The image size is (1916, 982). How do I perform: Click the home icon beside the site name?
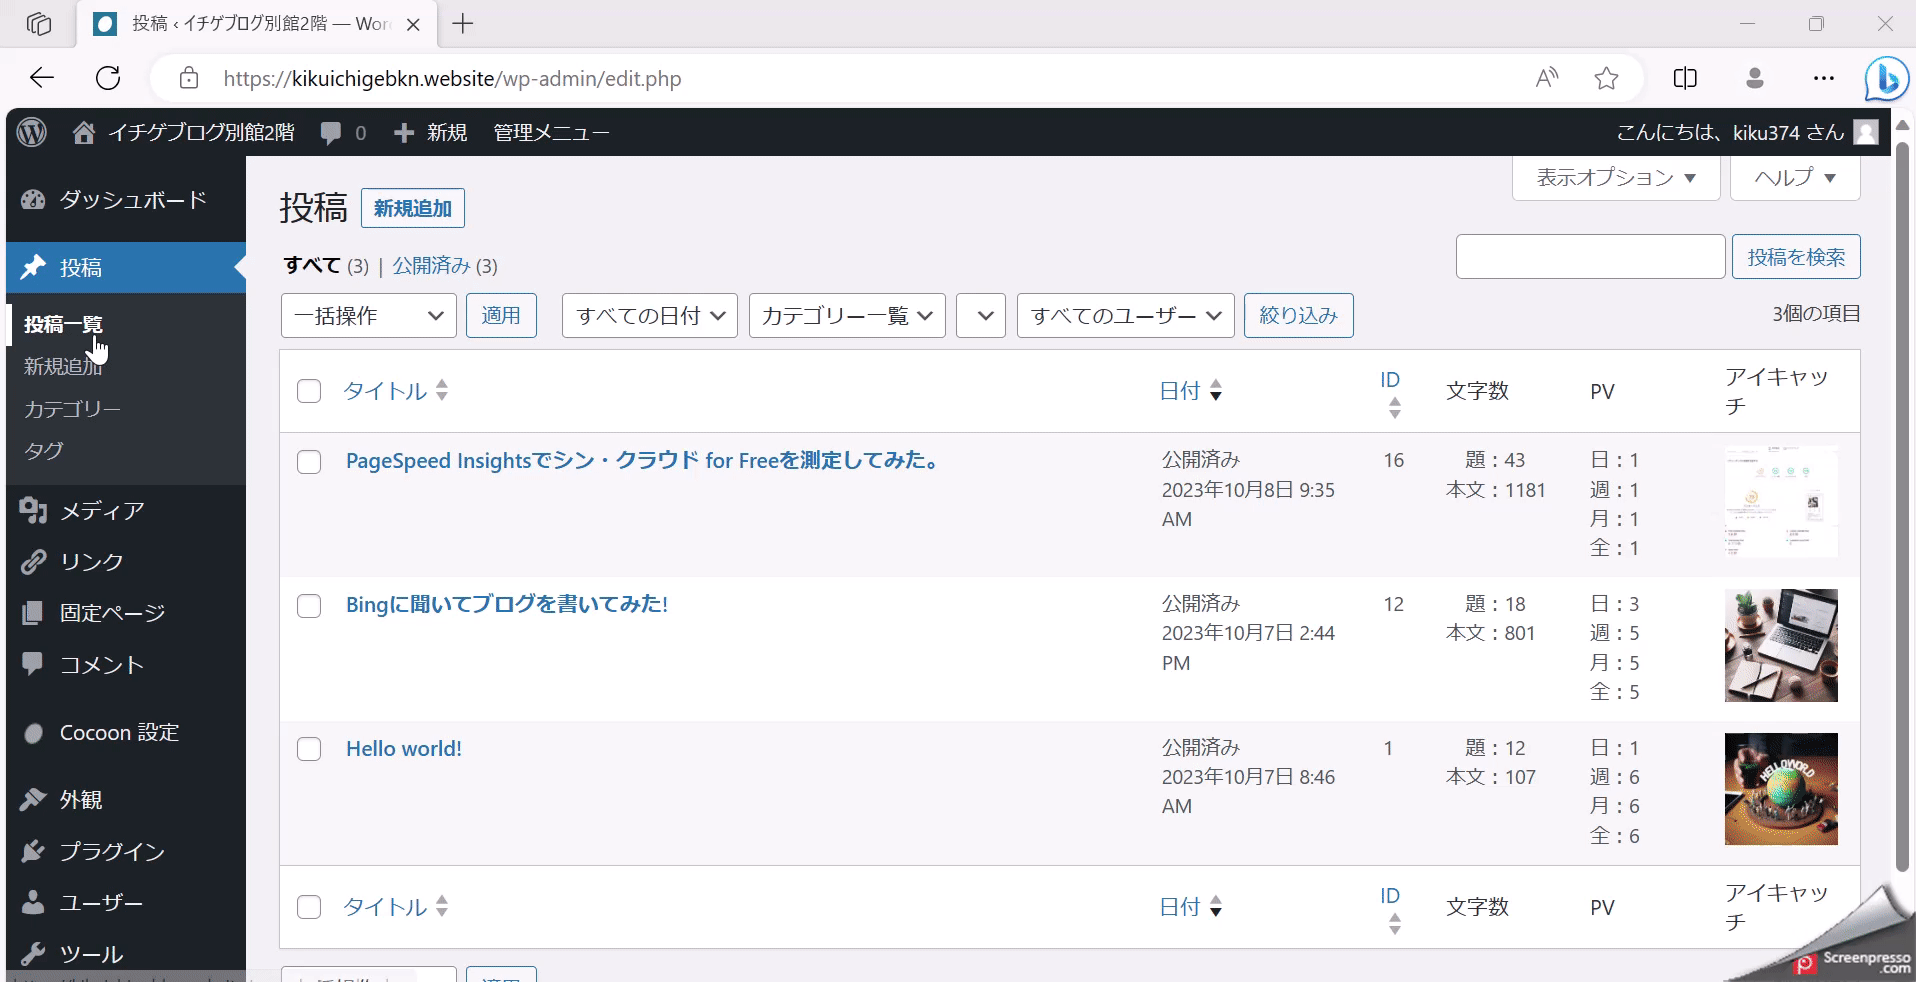pyautogui.click(x=84, y=133)
